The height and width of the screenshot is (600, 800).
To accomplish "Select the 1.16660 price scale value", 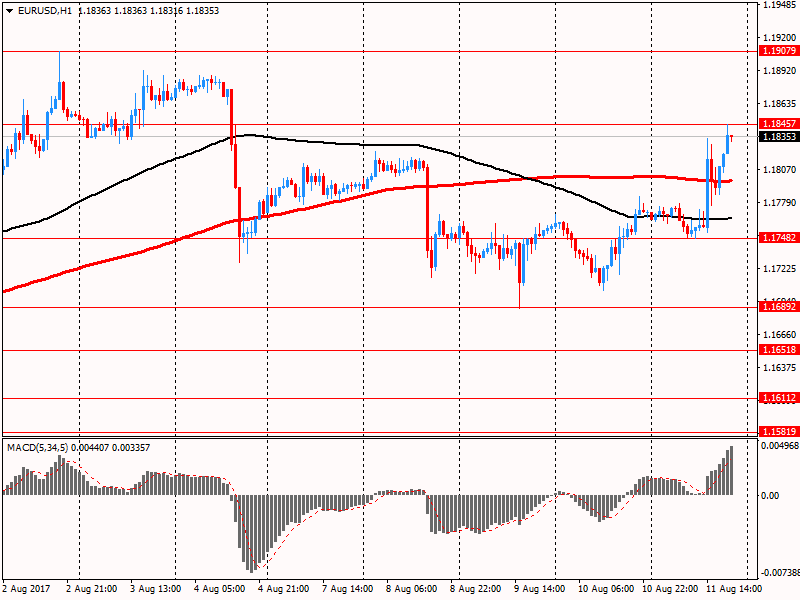I will tap(779, 335).
